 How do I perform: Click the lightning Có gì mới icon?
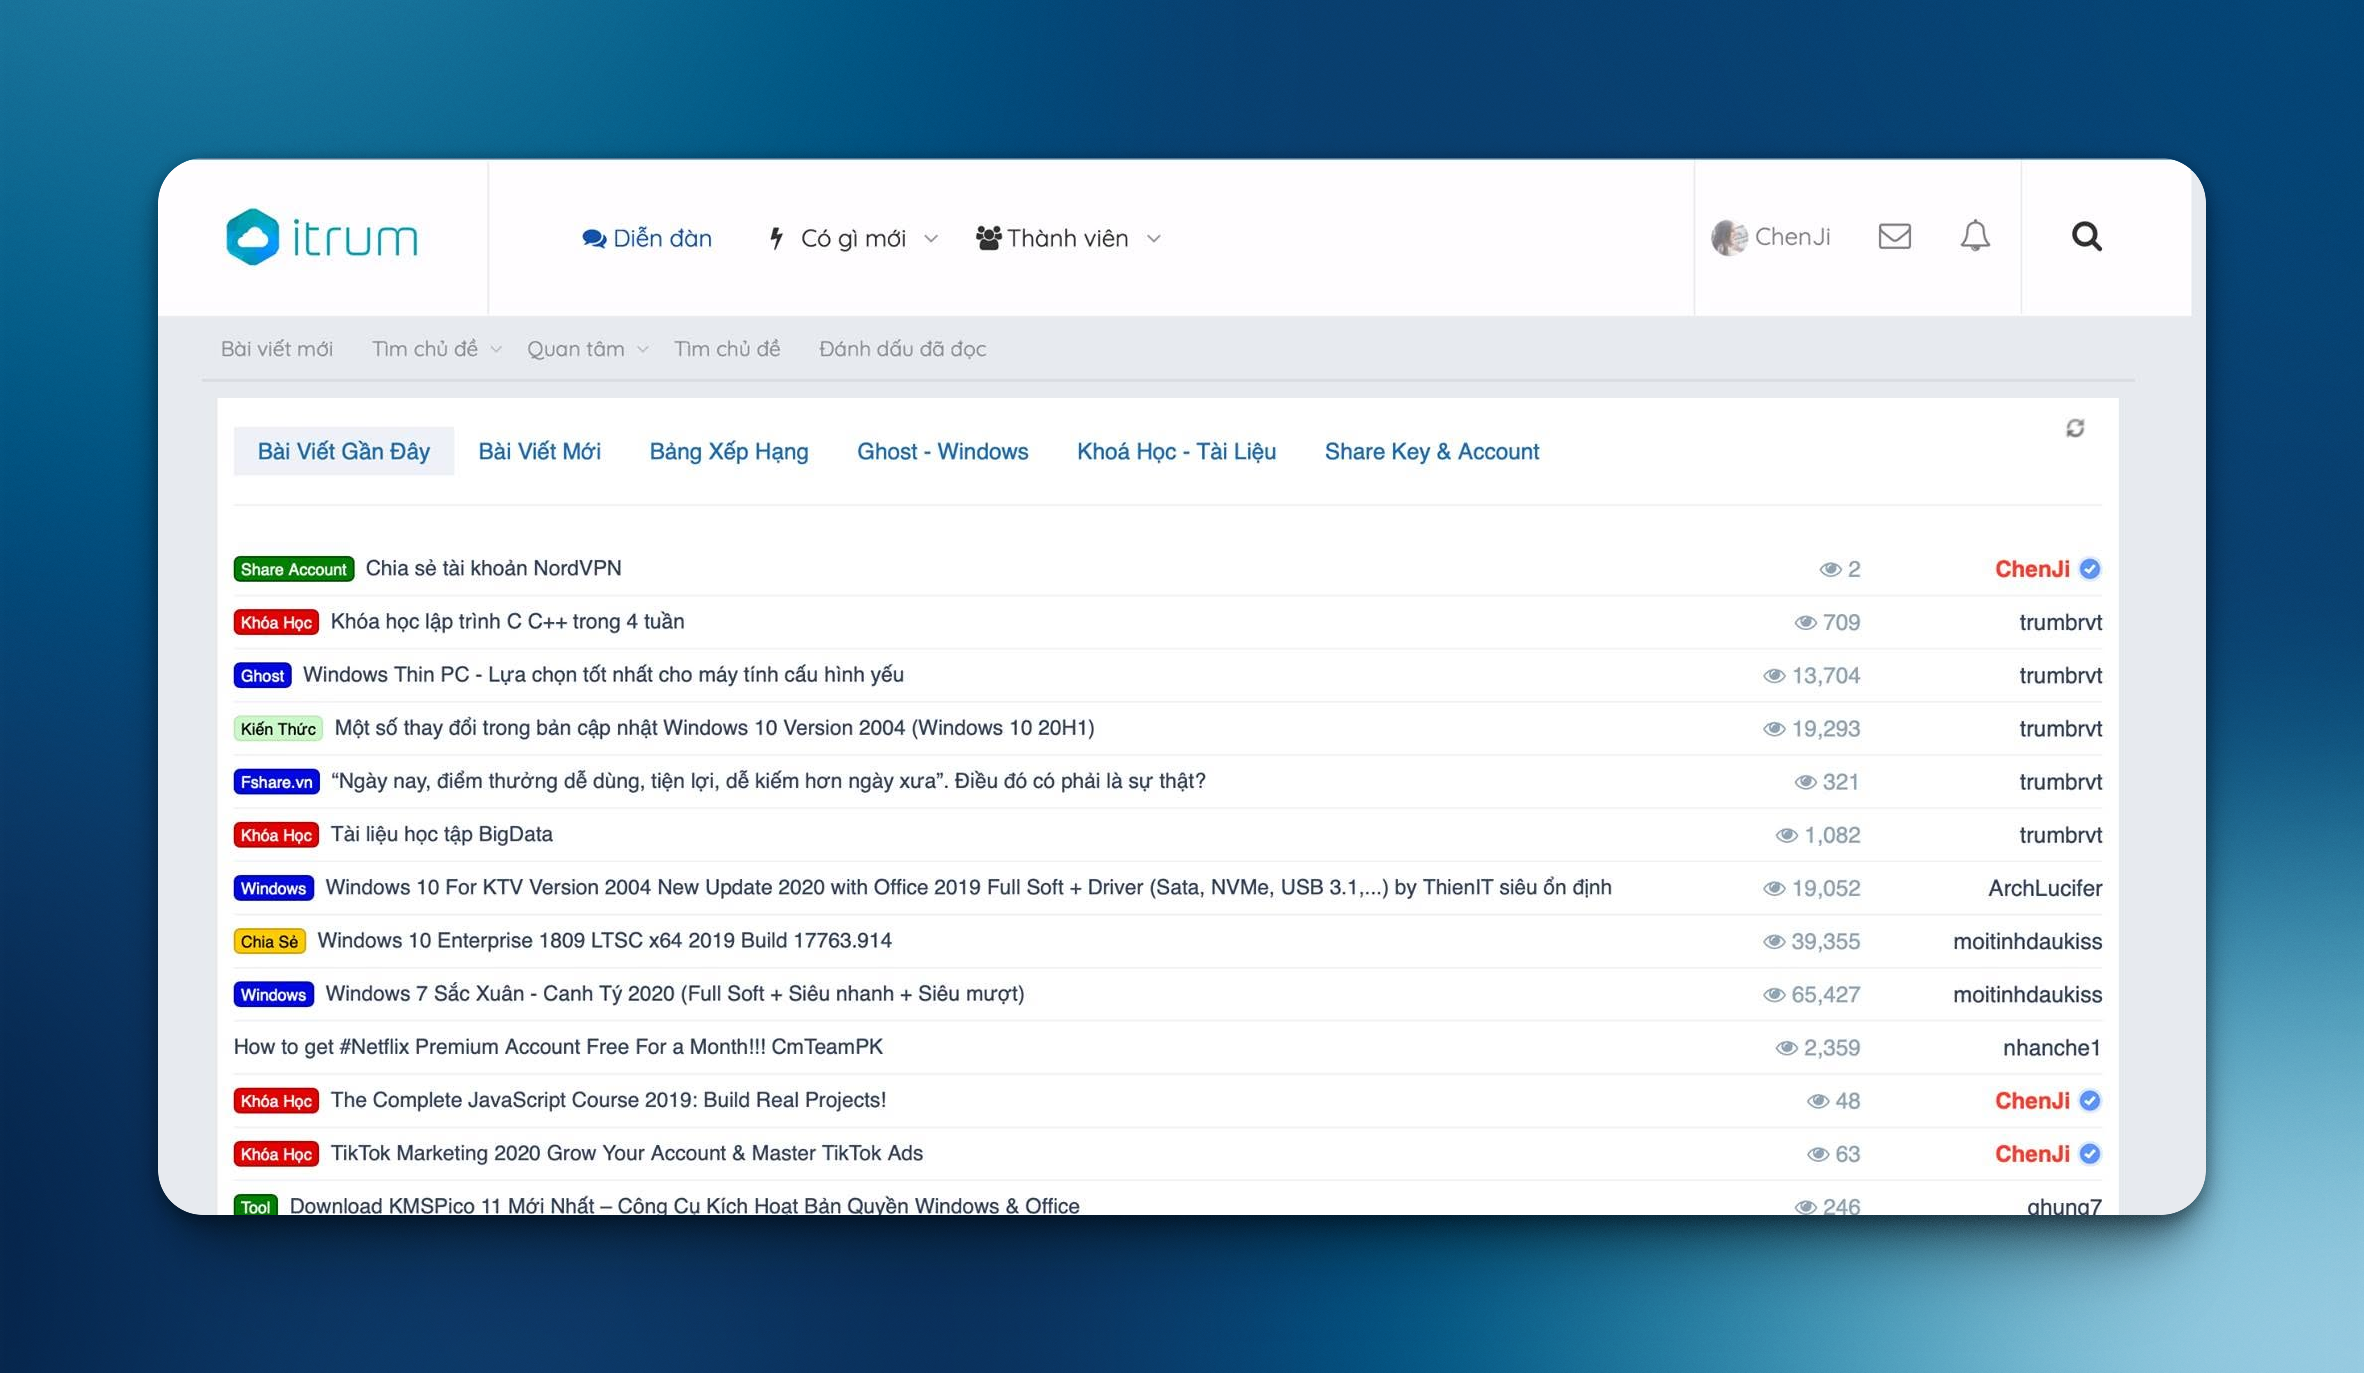(776, 238)
